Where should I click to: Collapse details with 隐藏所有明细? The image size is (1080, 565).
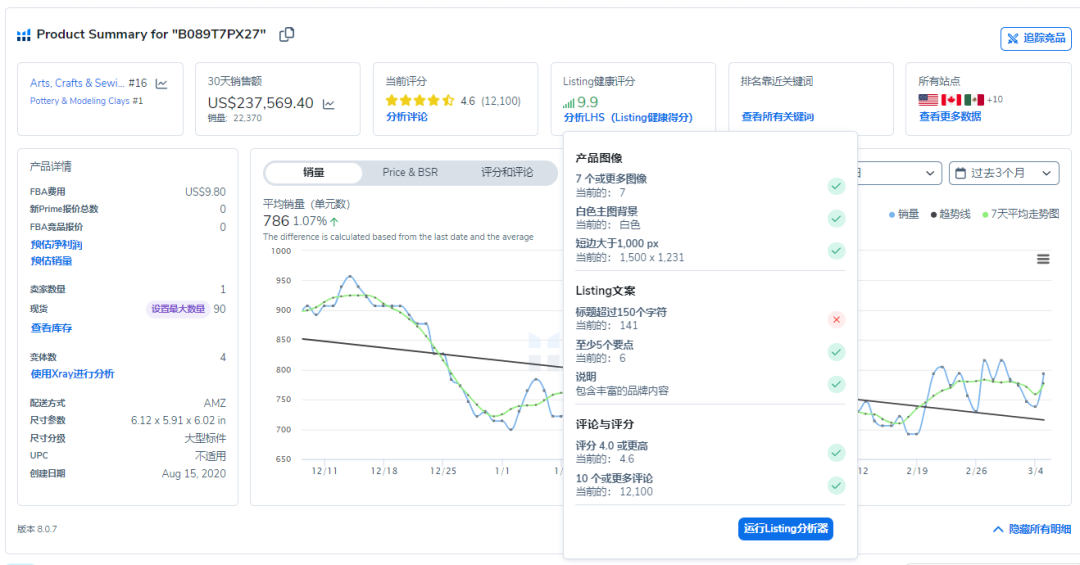(1032, 529)
